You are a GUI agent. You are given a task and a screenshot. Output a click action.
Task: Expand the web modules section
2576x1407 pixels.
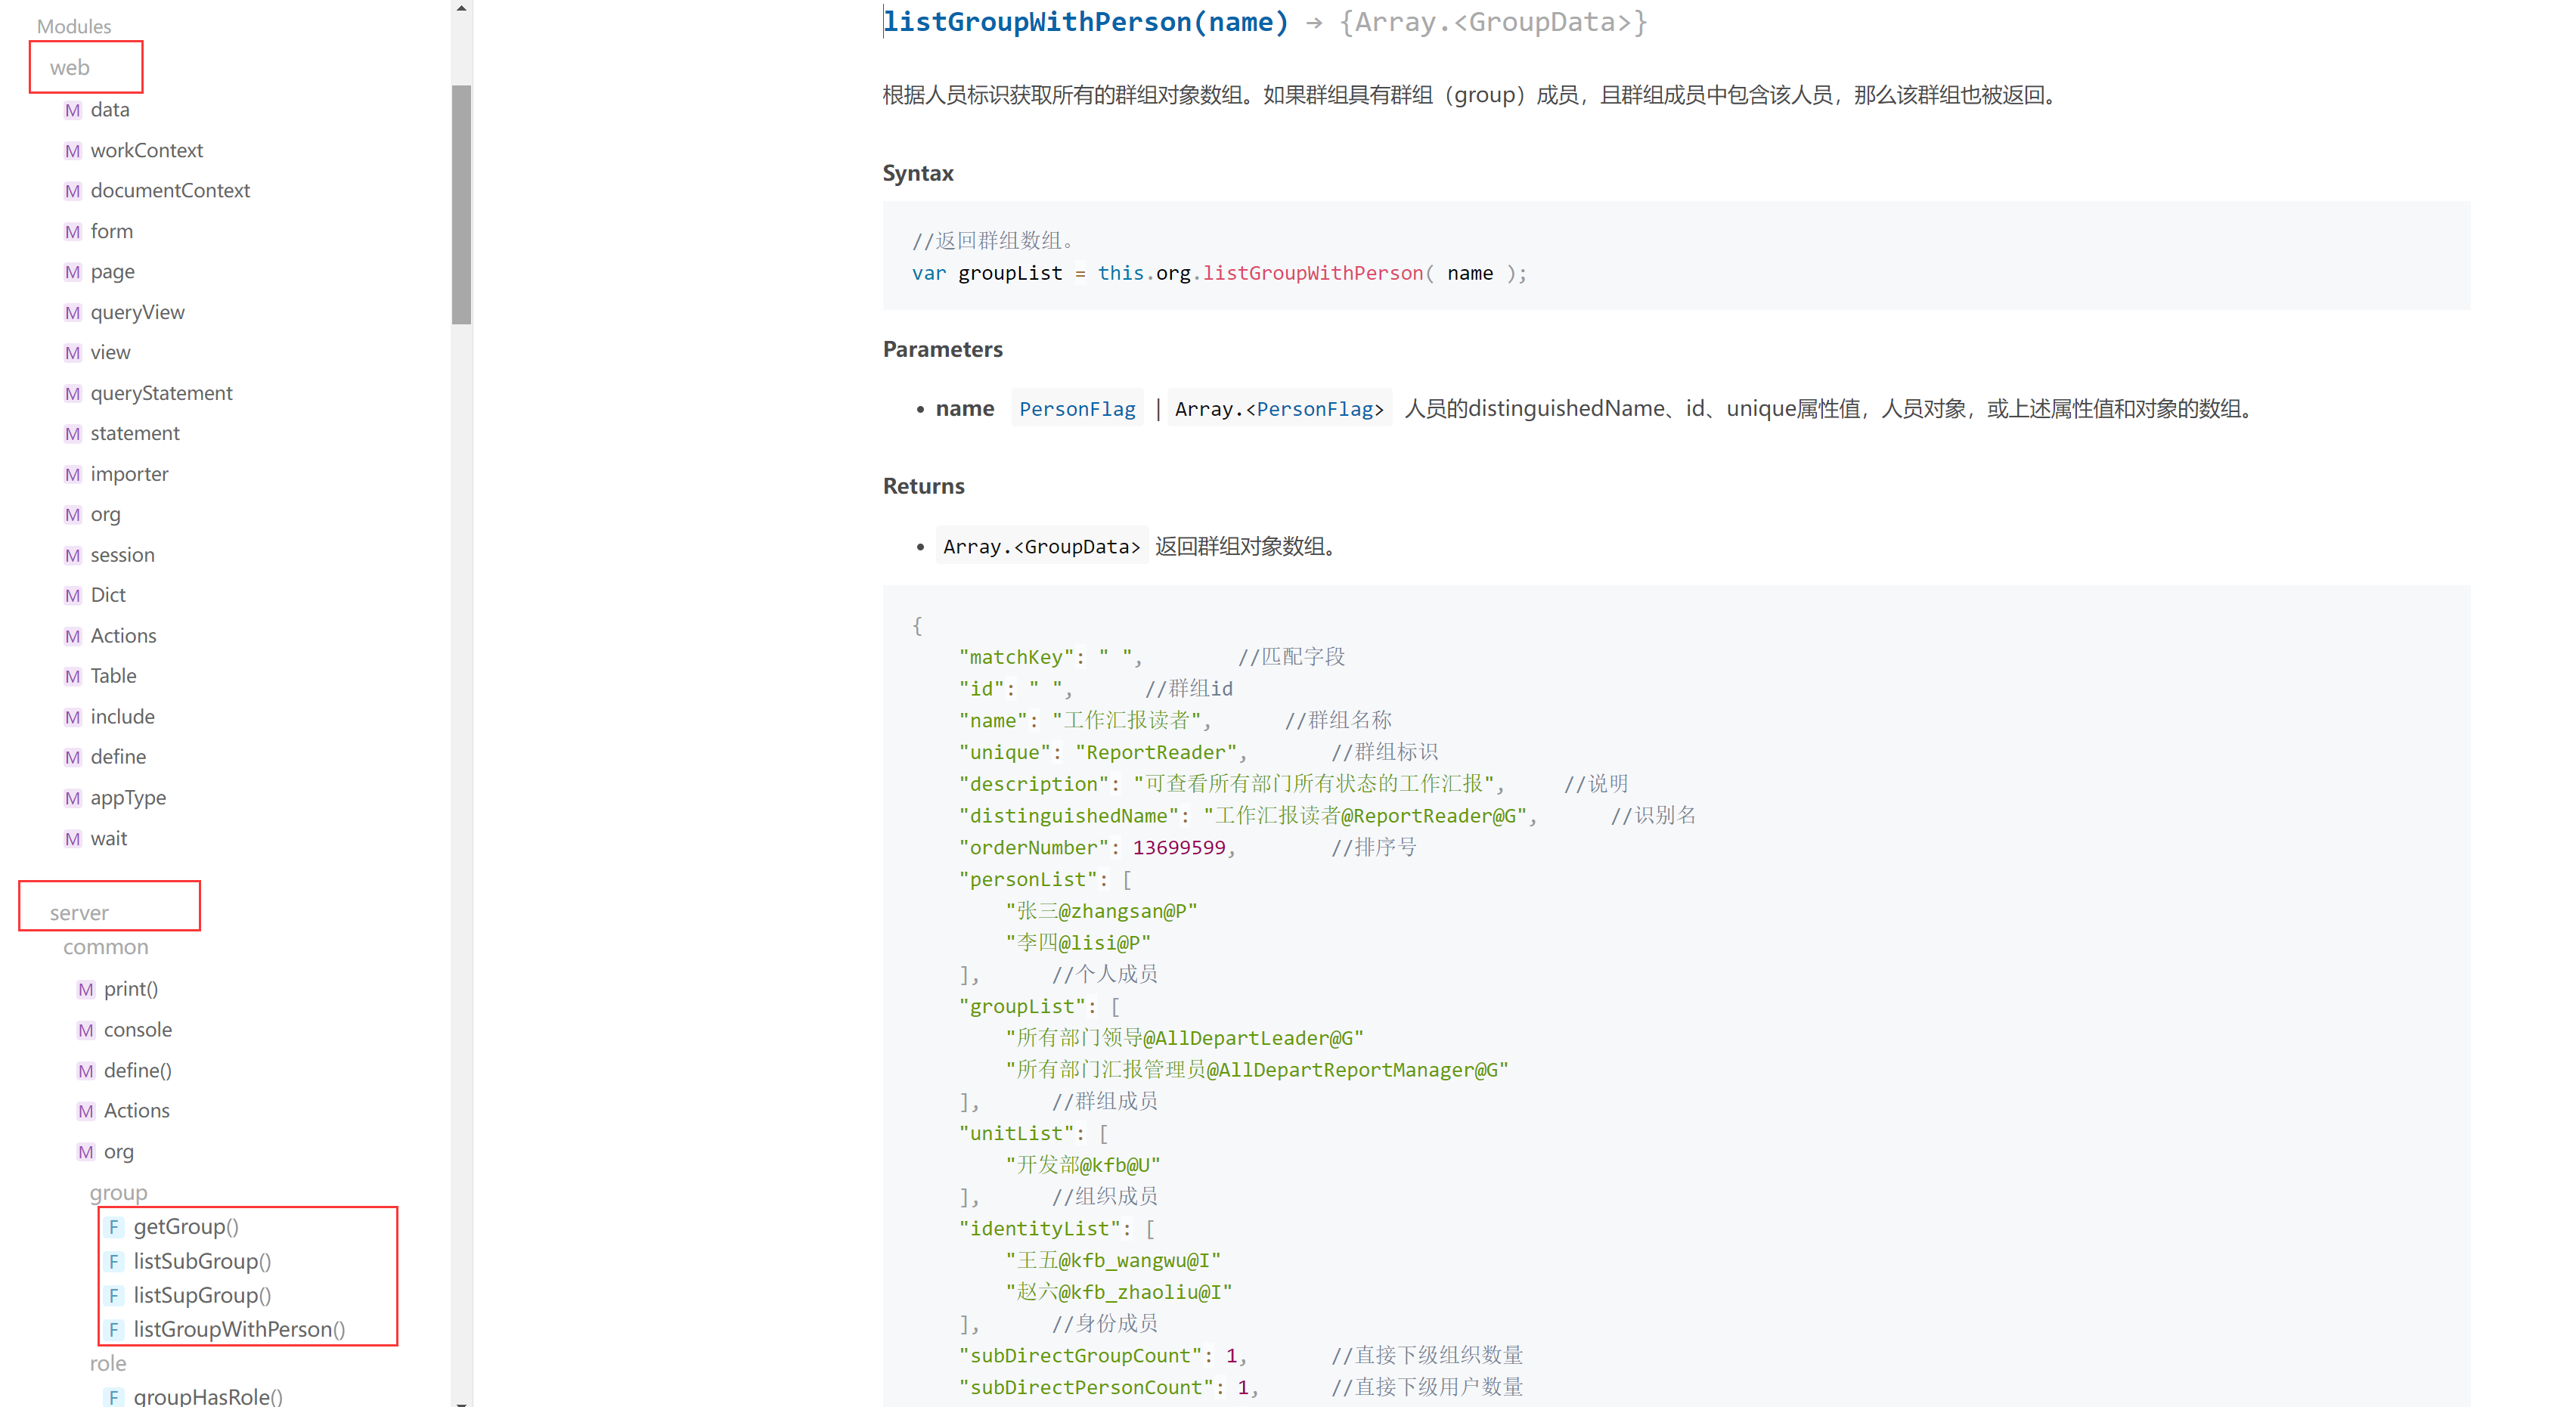pyautogui.click(x=70, y=68)
